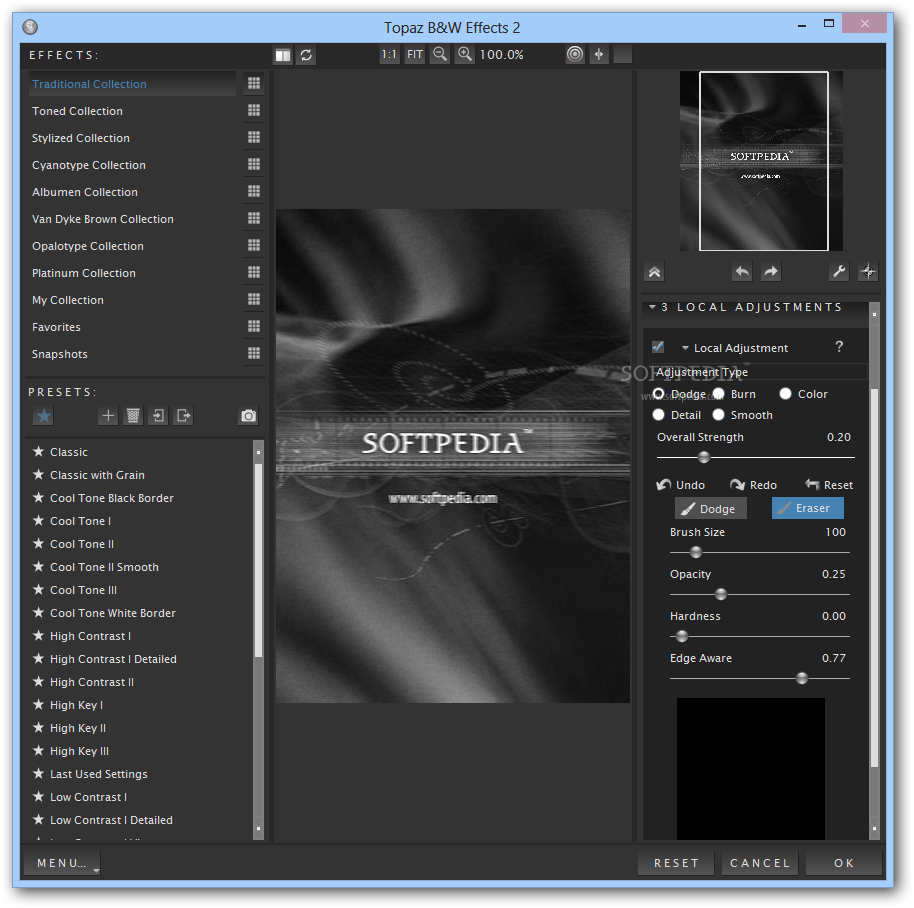The width and height of the screenshot is (914, 908).
Task: Select the Burn adjustment type radio
Action: point(718,394)
